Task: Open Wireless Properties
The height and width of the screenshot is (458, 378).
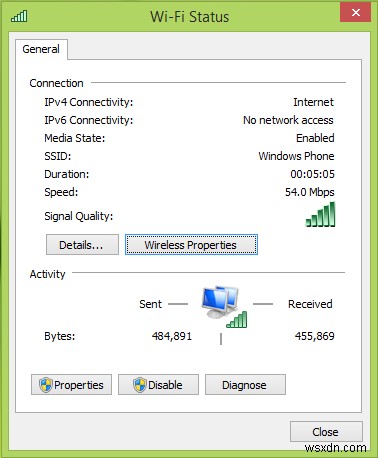Action: pyautogui.click(x=191, y=245)
